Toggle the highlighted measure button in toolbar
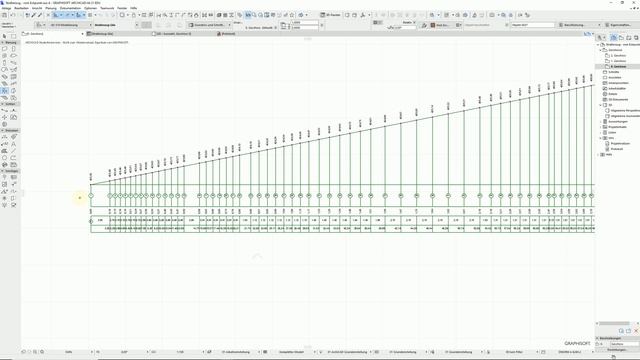Viewport: 640px width, 360px height. [248, 15]
